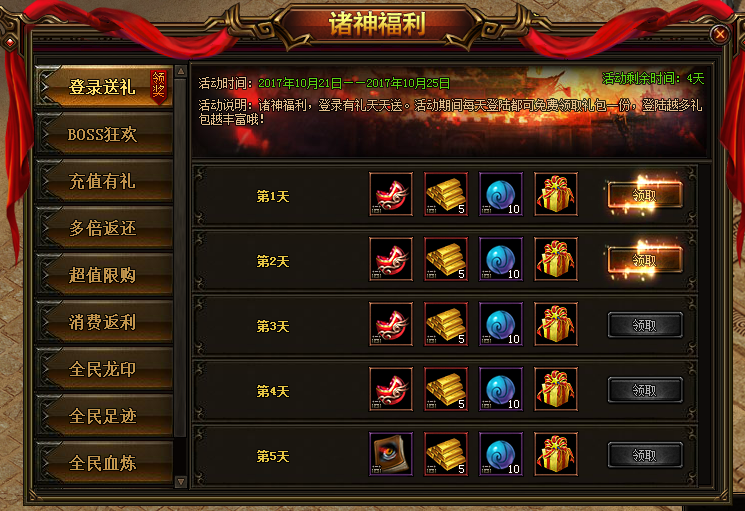Click the red mask item for Day 3
This screenshot has height=511, width=745.
(391, 324)
